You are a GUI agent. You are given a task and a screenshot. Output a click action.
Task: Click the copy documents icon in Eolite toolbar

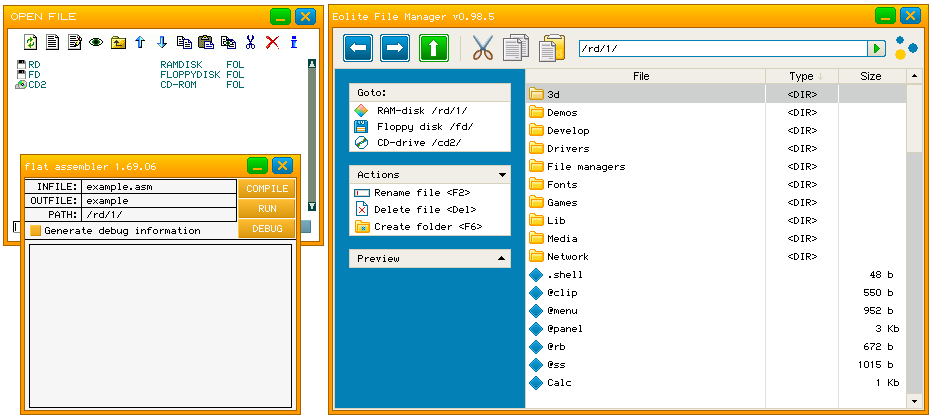coord(516,48)
